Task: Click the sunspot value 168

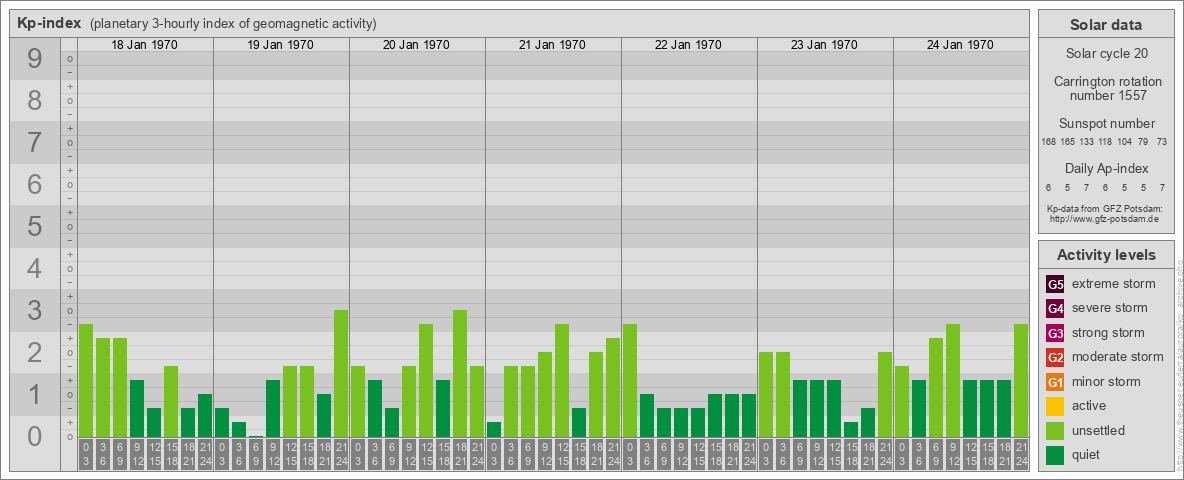Action: click(1048, 142)
